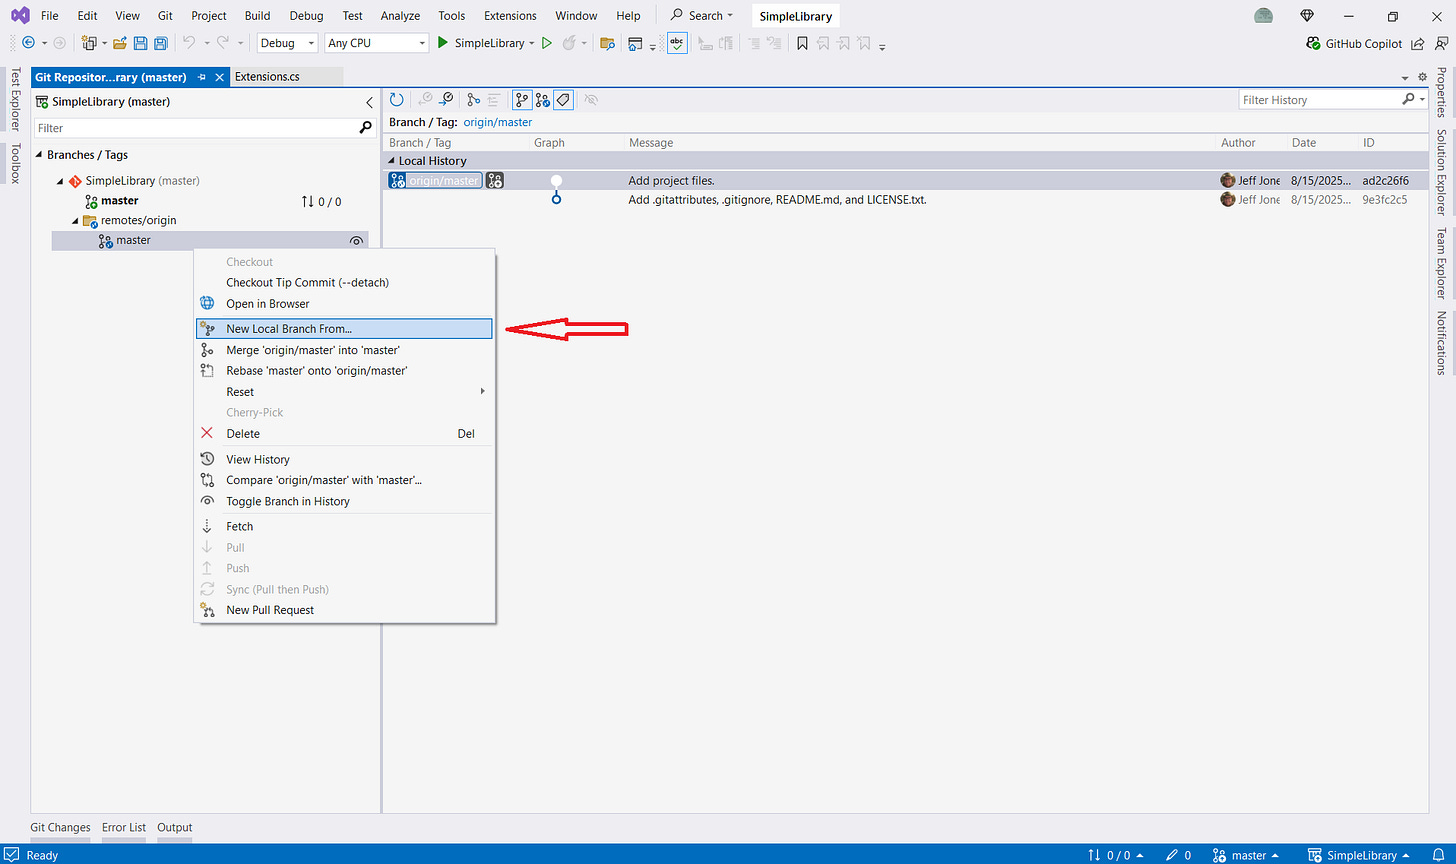Select View History context menu item
This screenshot has width=1456, height=864.
click(344, 459)
